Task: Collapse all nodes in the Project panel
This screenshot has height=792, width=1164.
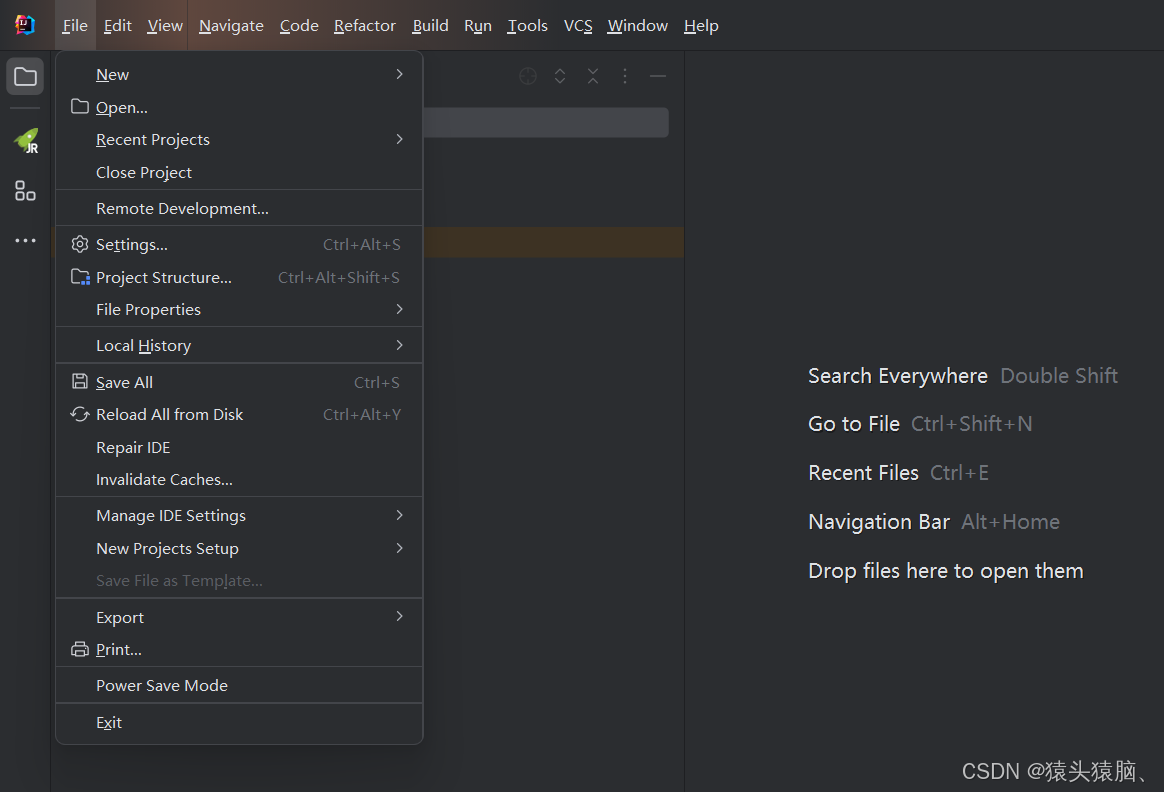Action: 592,75
